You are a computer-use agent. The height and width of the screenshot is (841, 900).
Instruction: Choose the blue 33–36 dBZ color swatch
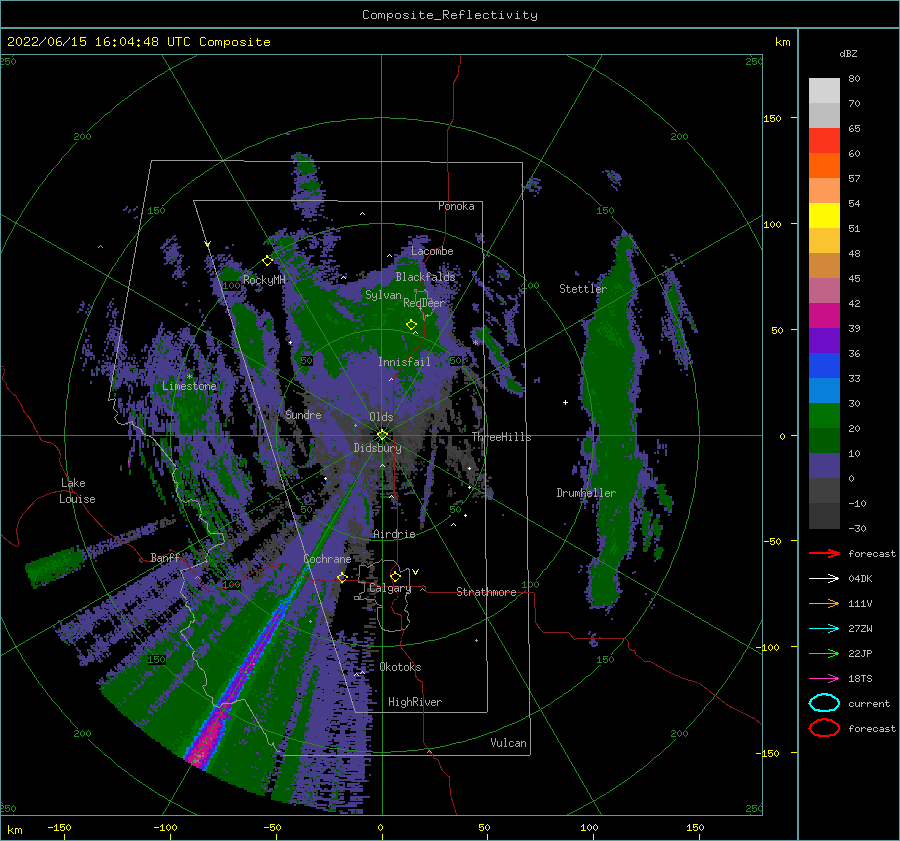point(824,365)
